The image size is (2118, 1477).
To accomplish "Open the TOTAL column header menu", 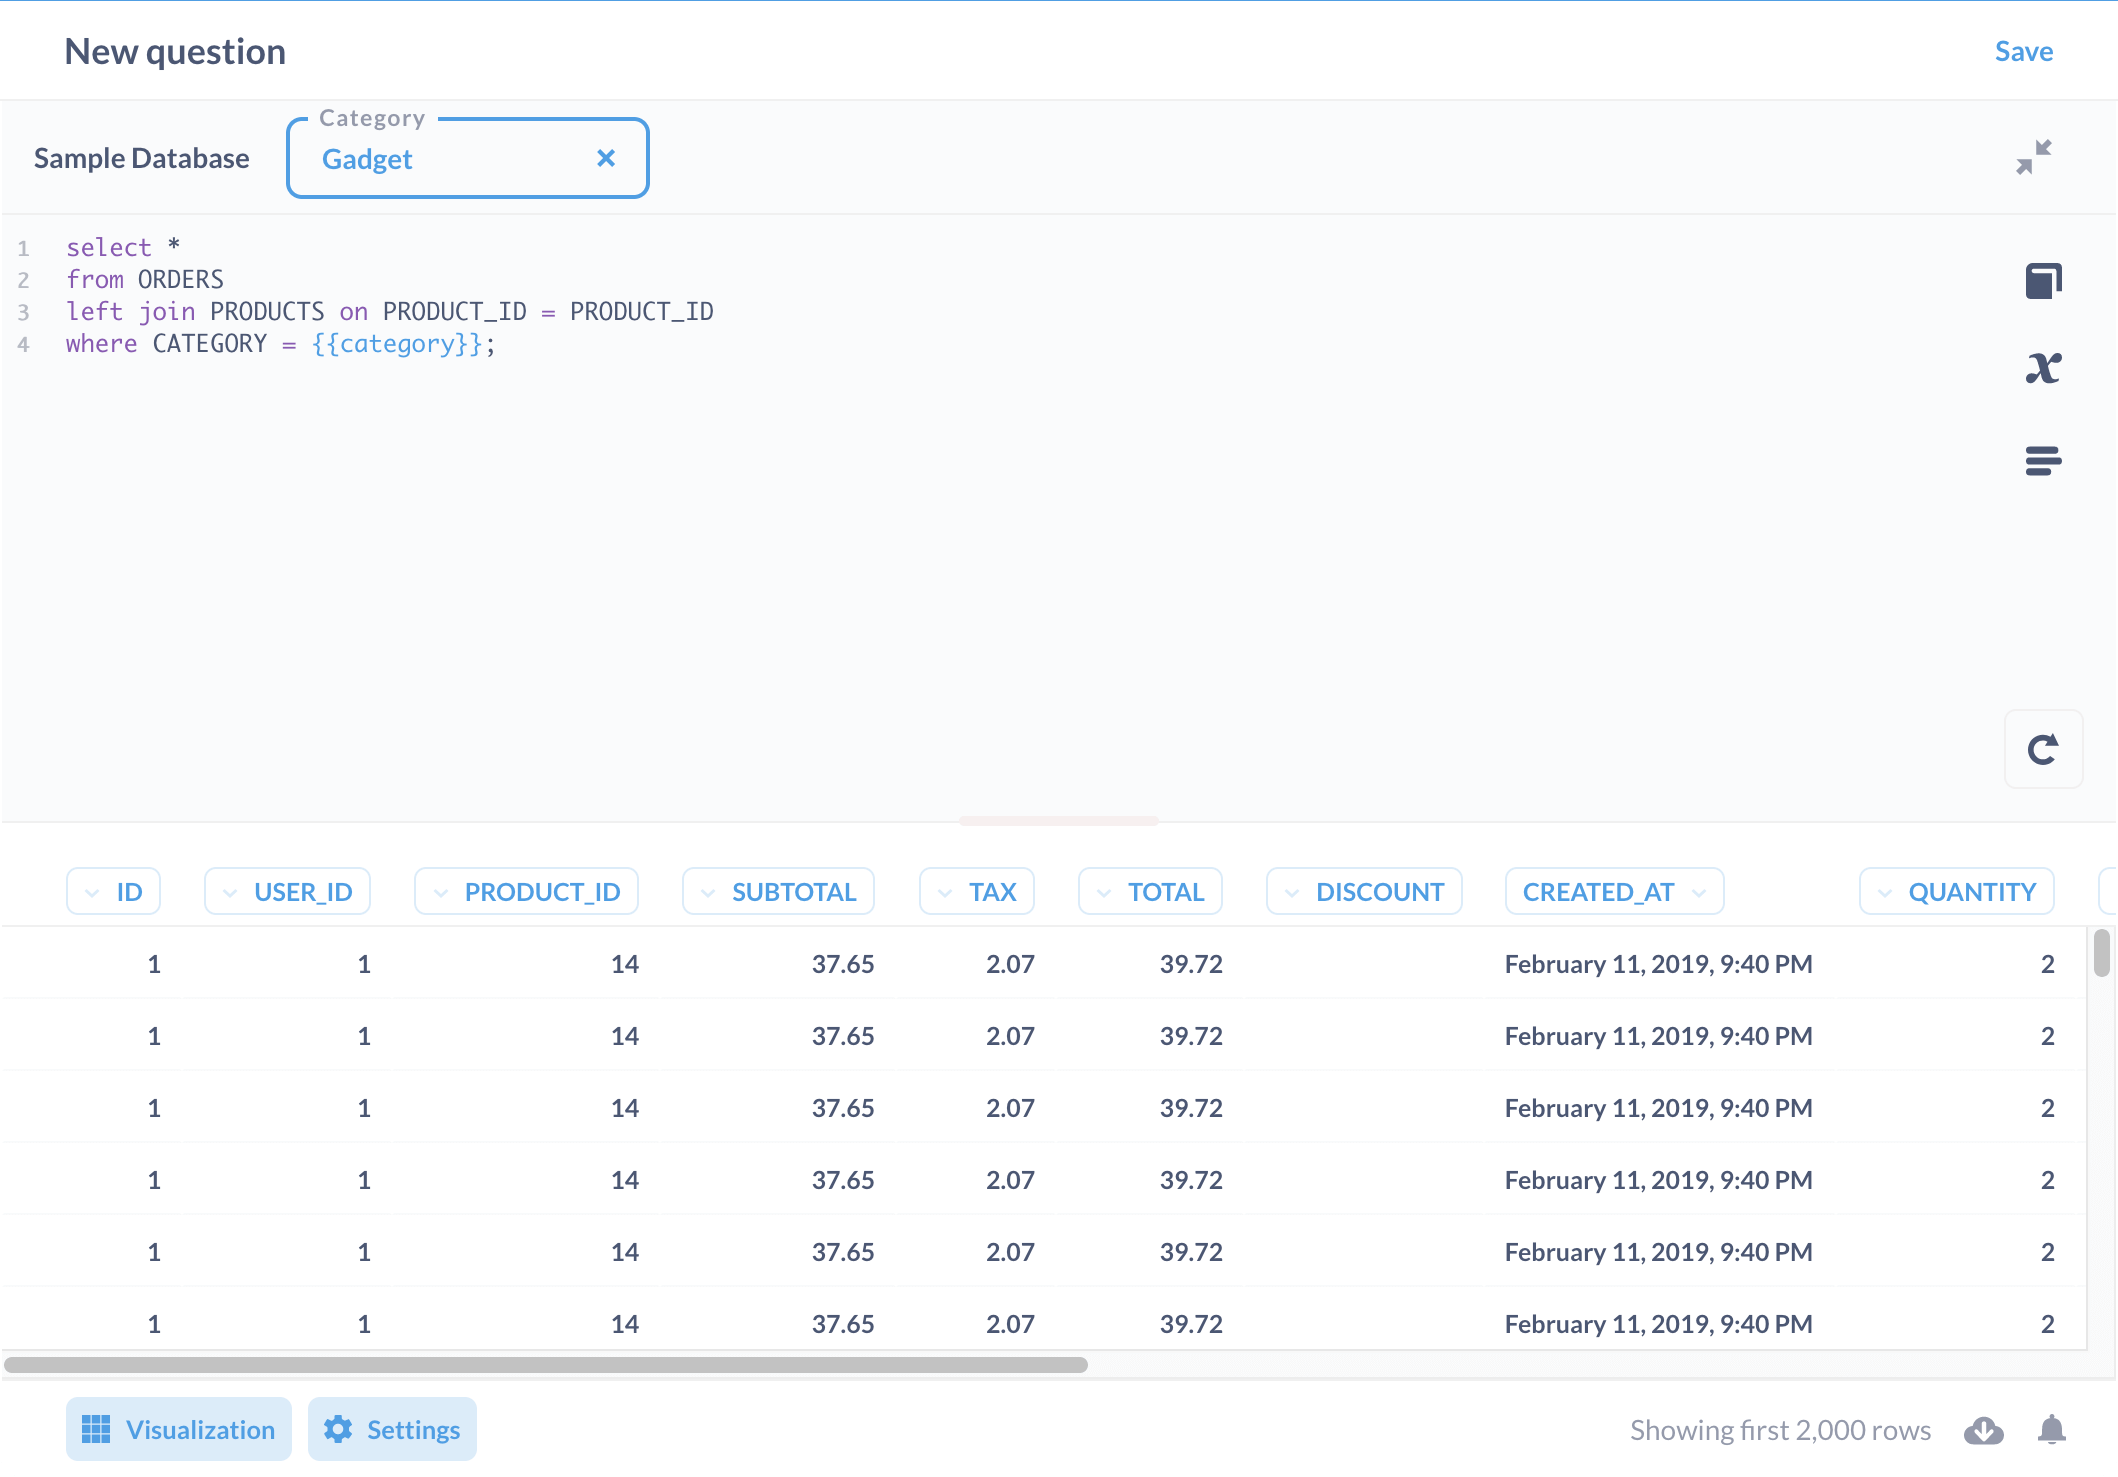I will pyautogui.click(x=1150, y=891).
